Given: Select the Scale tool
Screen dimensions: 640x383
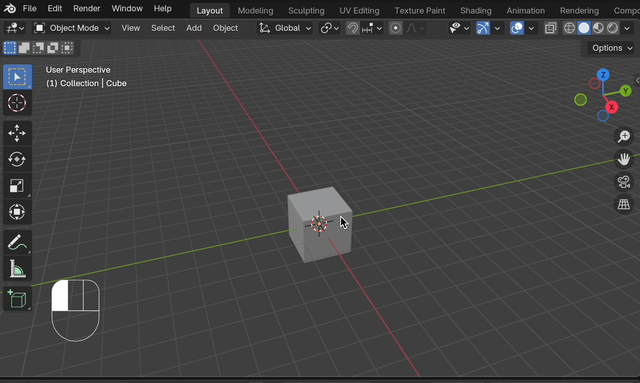Looking at the screenshot, I should (17, 186).
